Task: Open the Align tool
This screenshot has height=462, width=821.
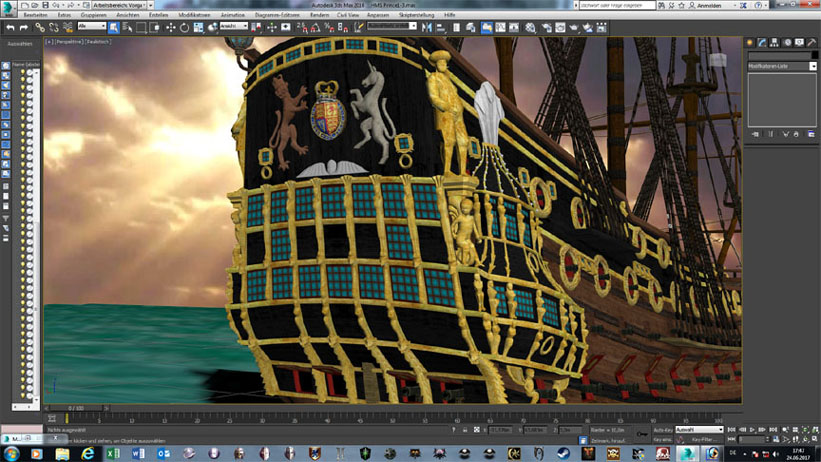Action: coord(440,27)
